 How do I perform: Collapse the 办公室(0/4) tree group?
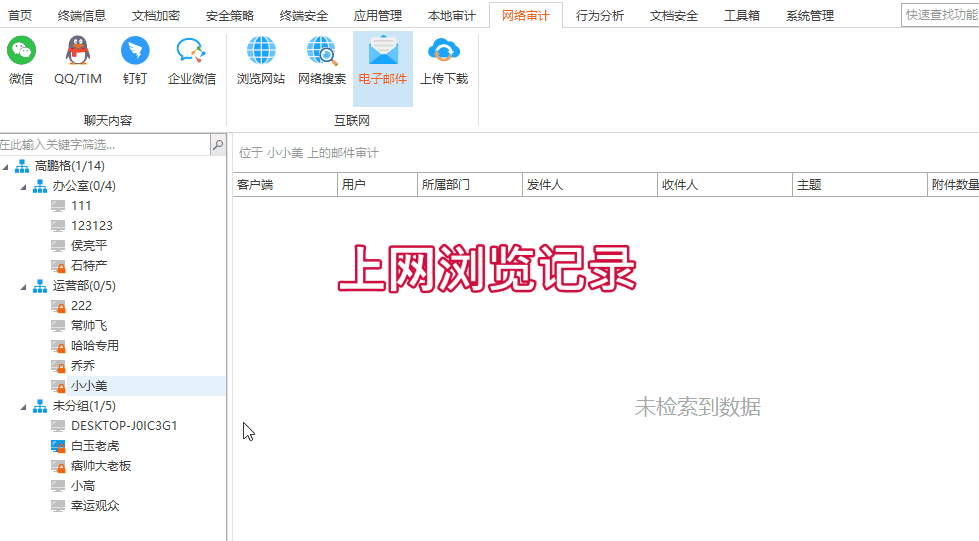tap(23, 186)
